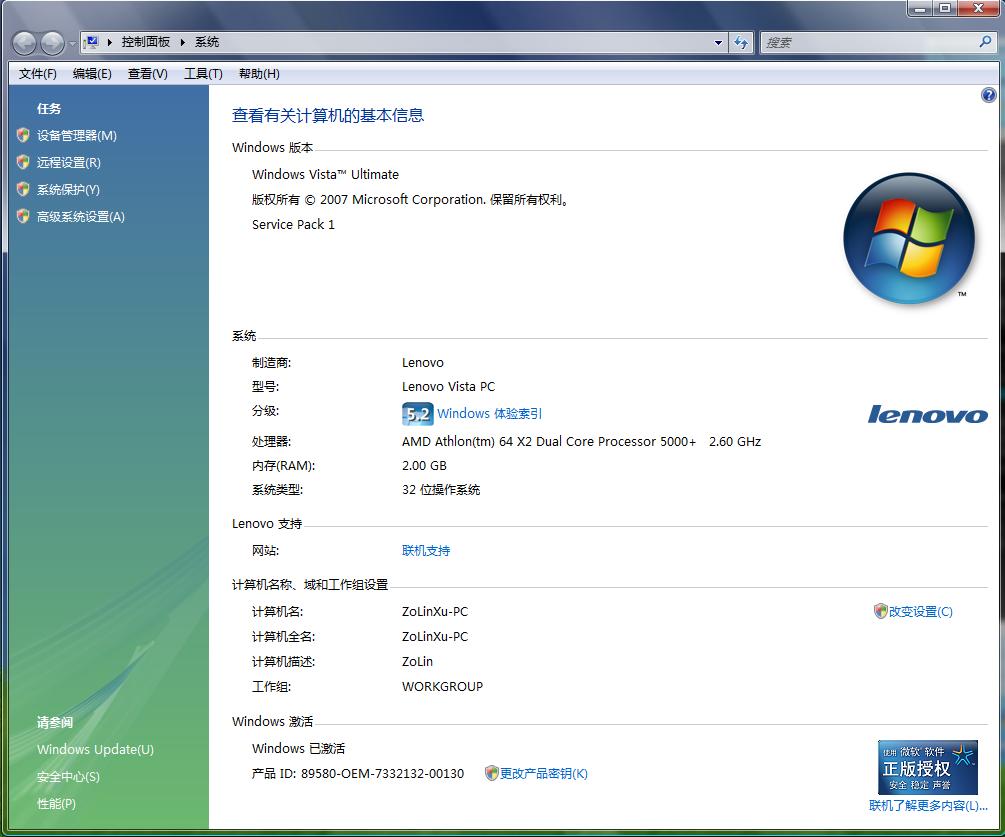Viewport: 1005px width, 837px height.
Task: Focus the 搜索 search field
Action: [x=870, y=42]
